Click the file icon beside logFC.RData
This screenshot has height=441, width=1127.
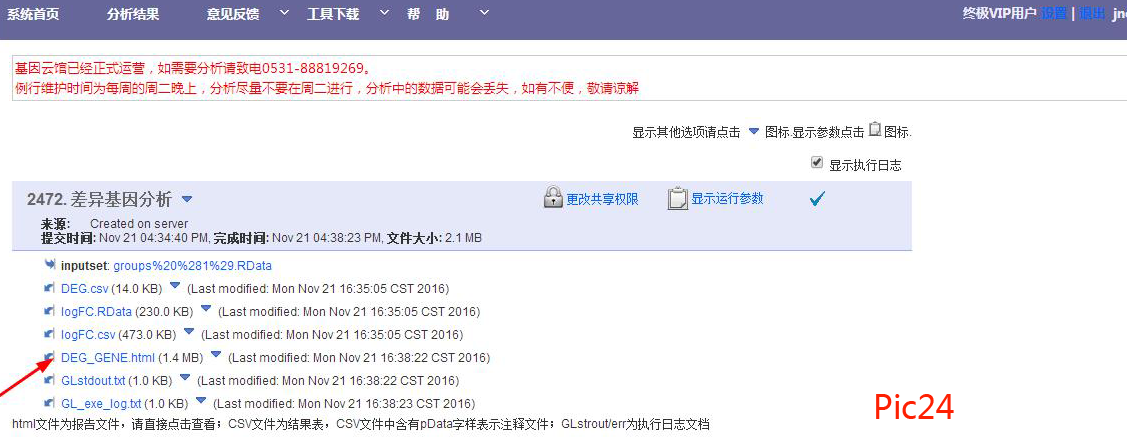pos(49,312)
